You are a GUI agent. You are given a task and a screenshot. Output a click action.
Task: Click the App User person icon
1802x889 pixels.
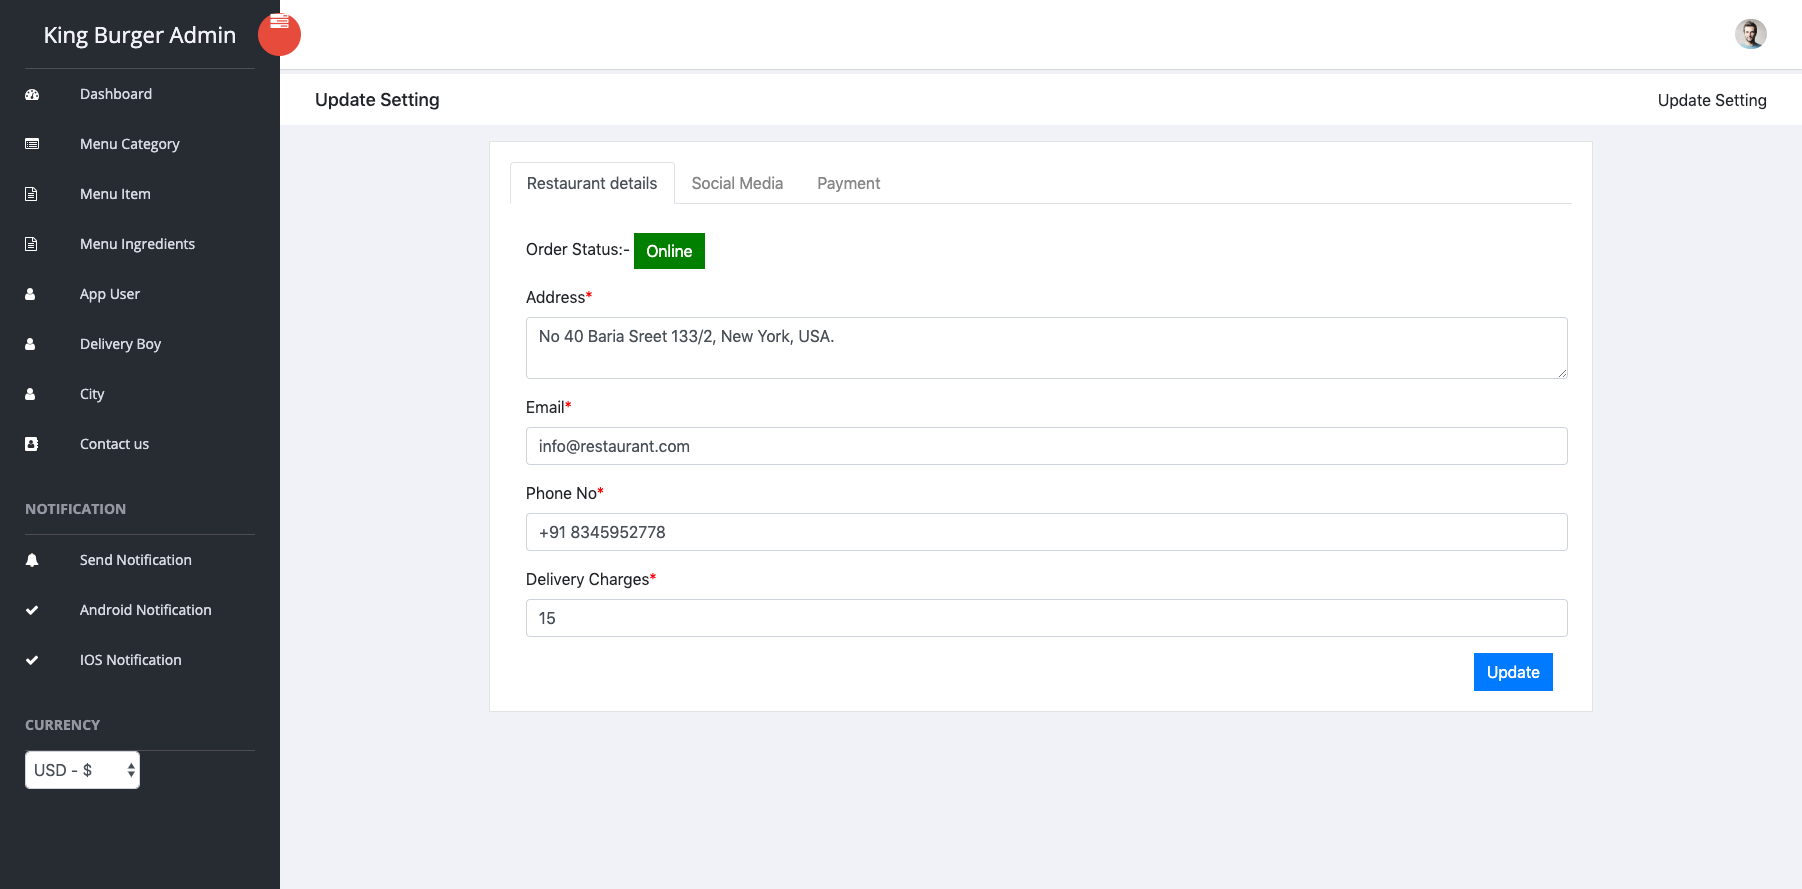click(x=30, y=294)
